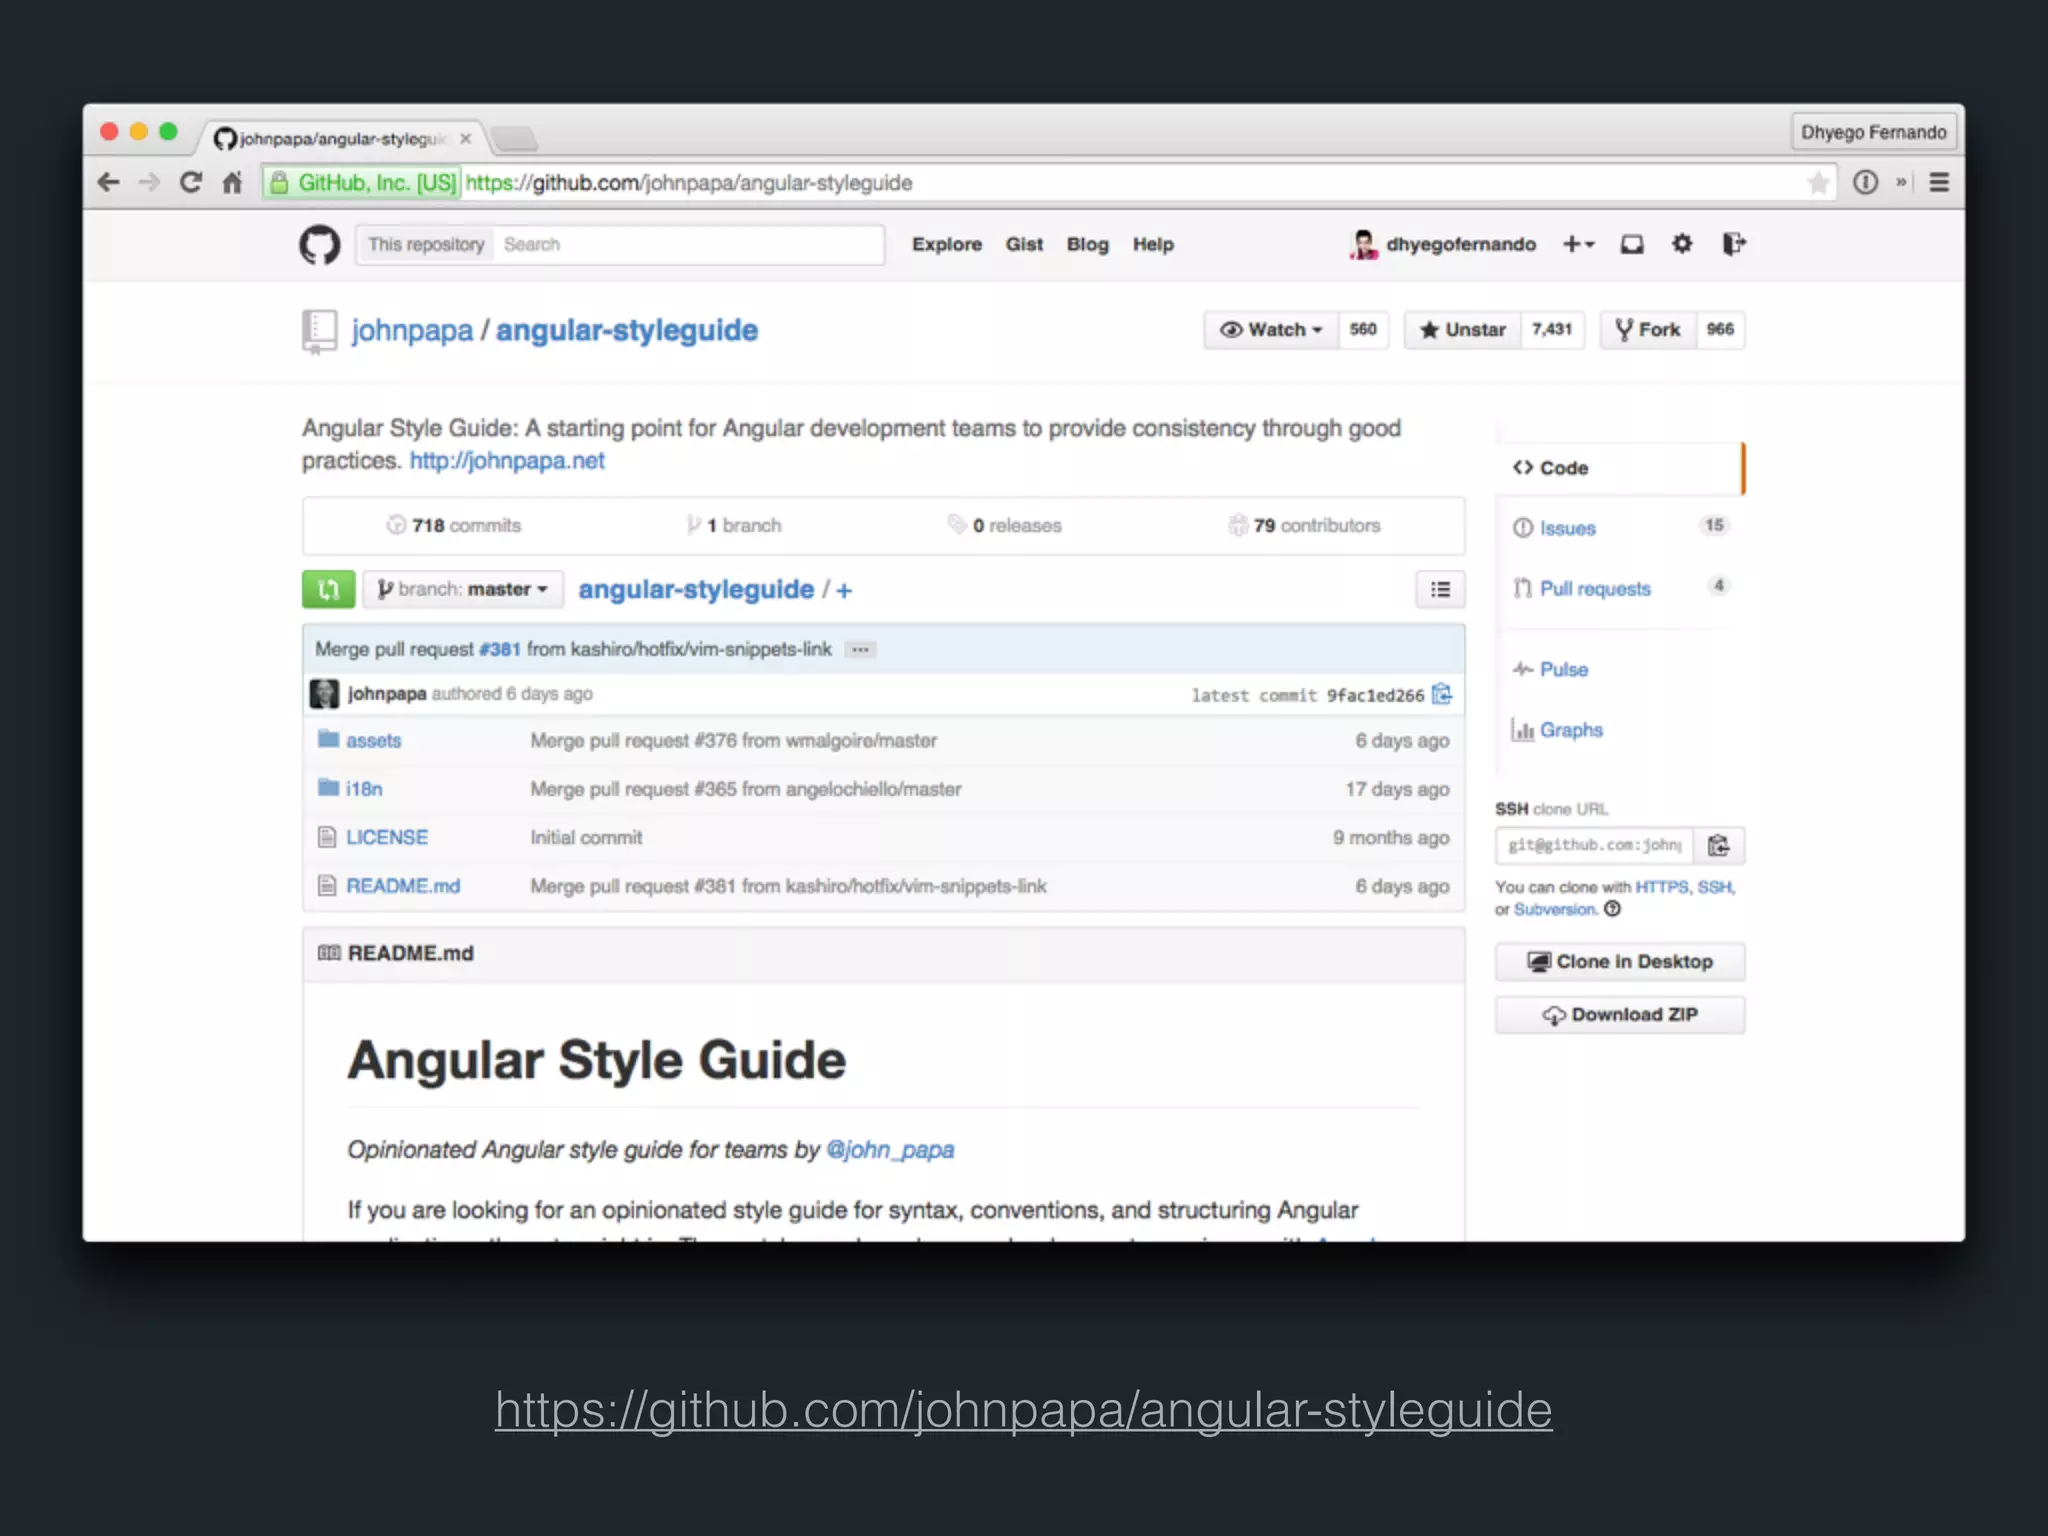The height and width of the screenshot is (1536, 2048).
Task: Toggle Unstar on the repository
Action: point(1463,330)
